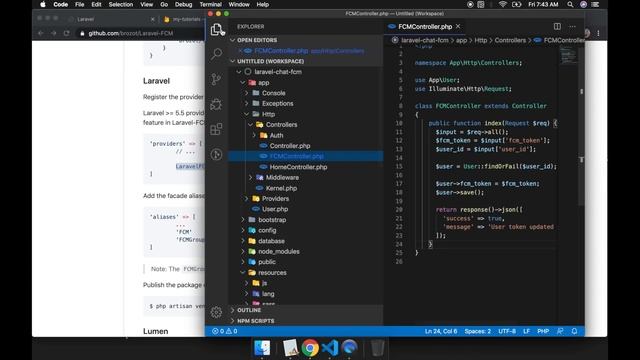Collapse the Open Editors section
The image size is (640, 360).
click(x=233, y=40)
